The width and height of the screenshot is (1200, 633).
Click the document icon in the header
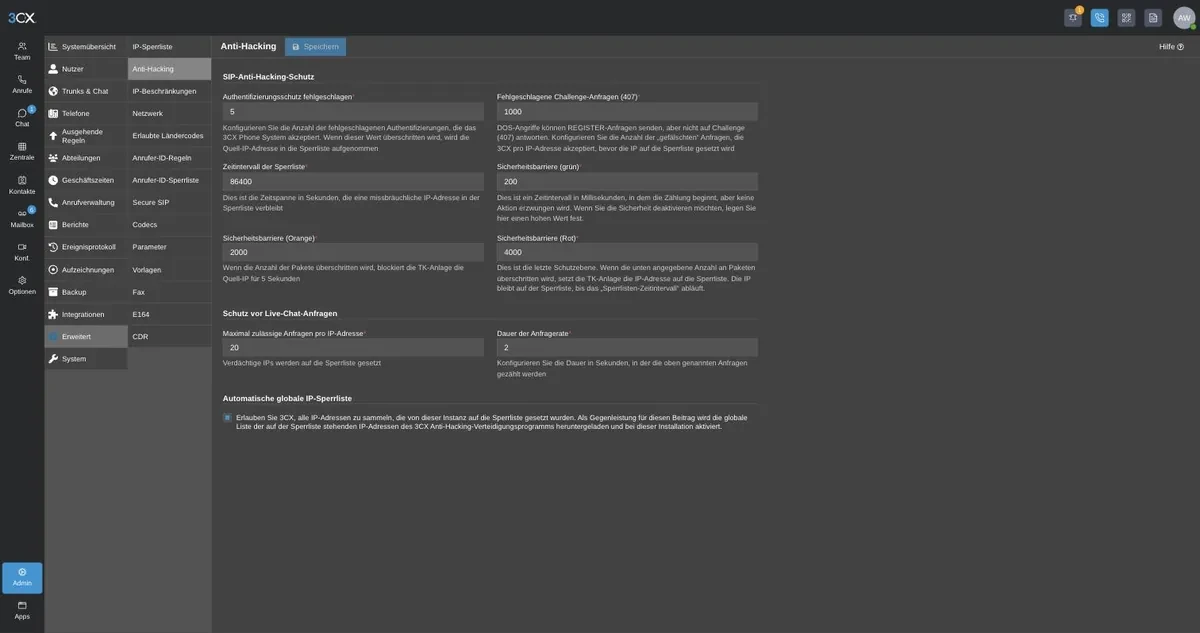(1153, 17)
